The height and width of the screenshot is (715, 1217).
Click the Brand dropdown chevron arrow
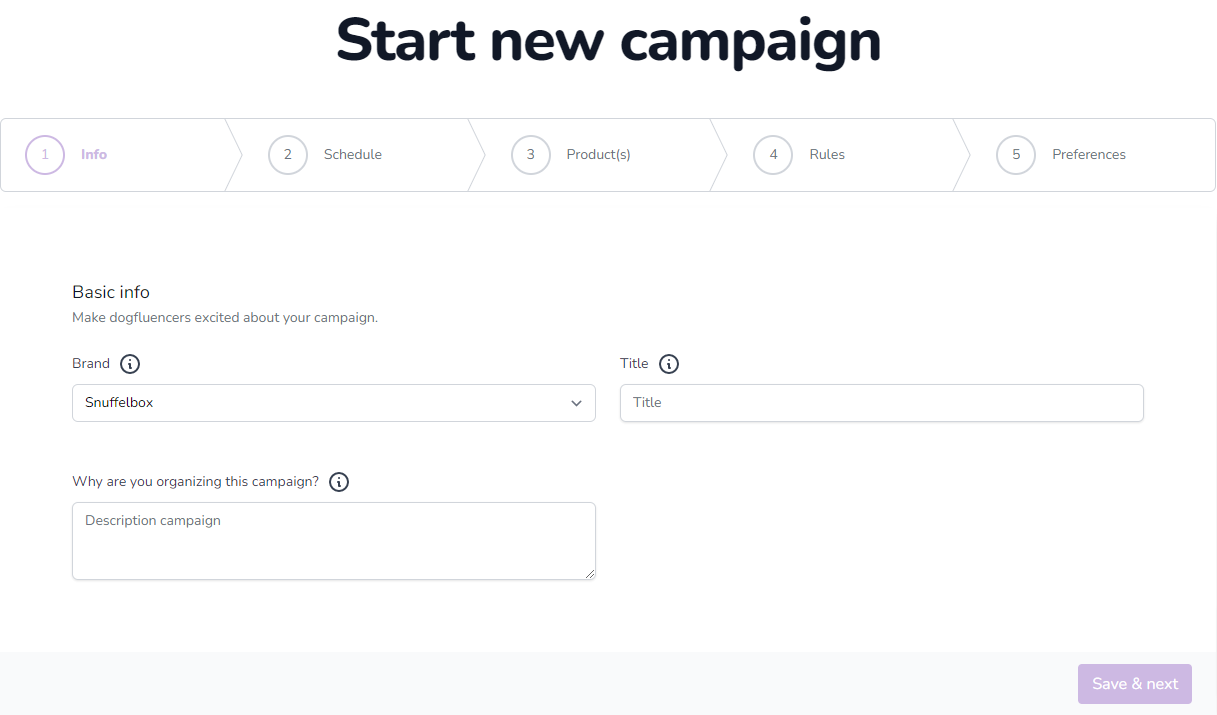[576, 402]
